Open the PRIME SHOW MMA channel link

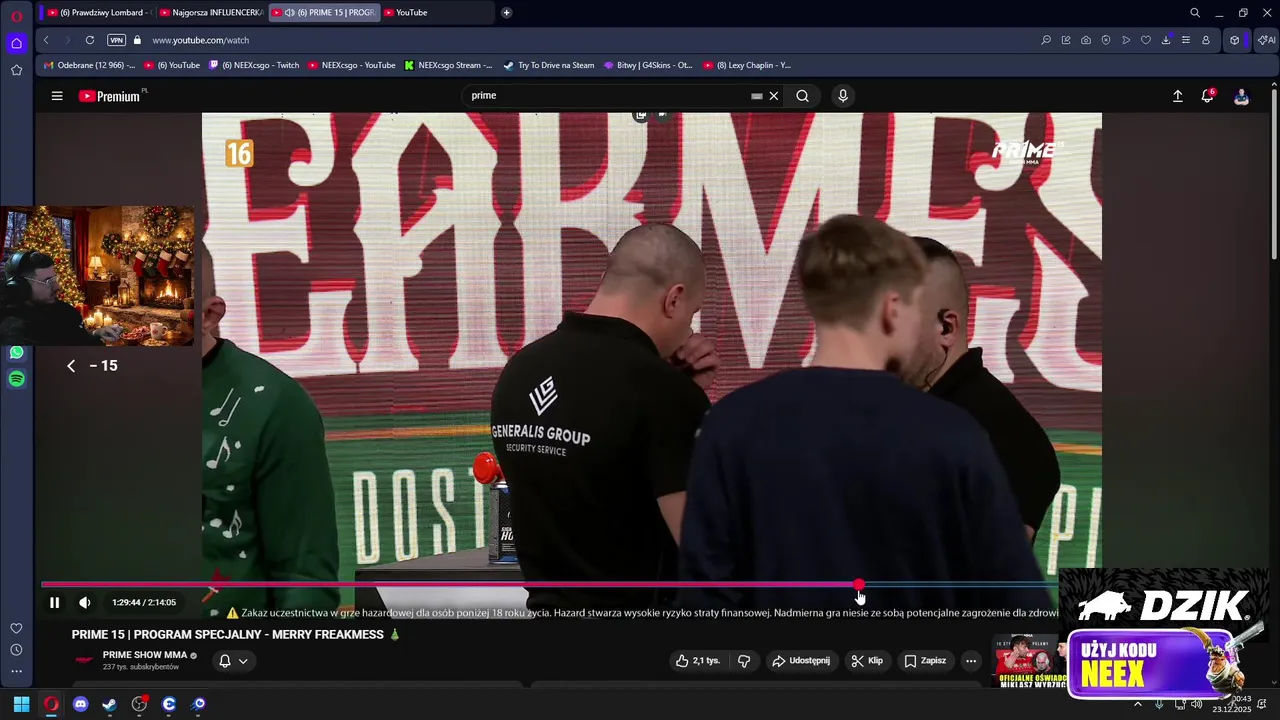(145, 655)
